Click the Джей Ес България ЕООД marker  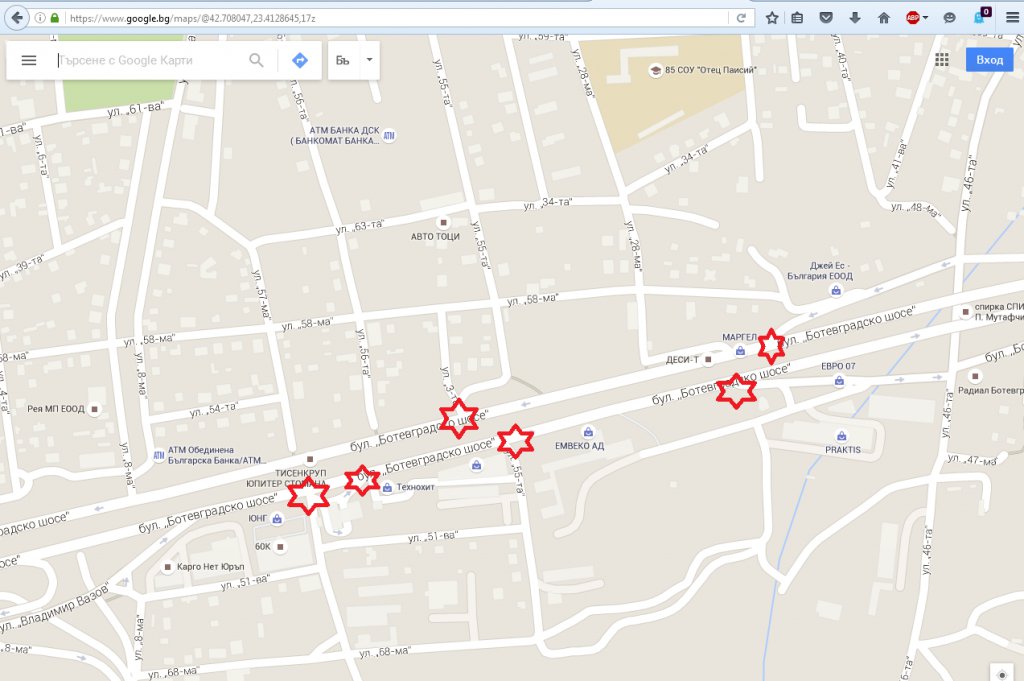836,291
